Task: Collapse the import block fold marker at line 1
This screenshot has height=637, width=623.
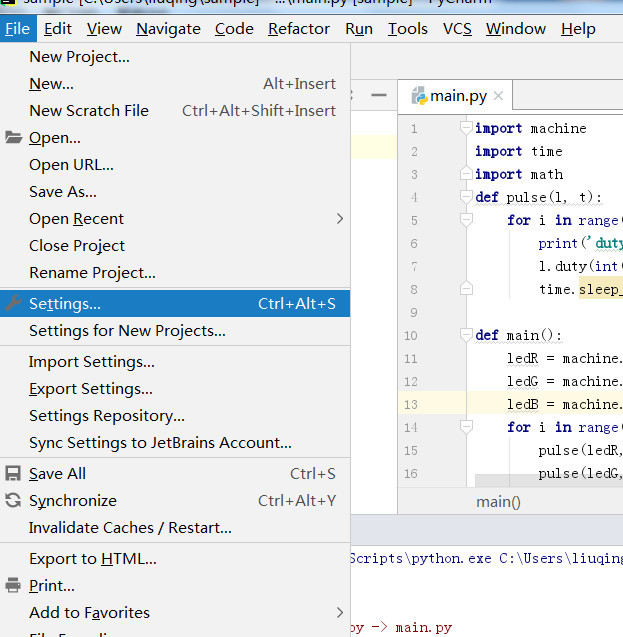Action: tap(466, 128)
